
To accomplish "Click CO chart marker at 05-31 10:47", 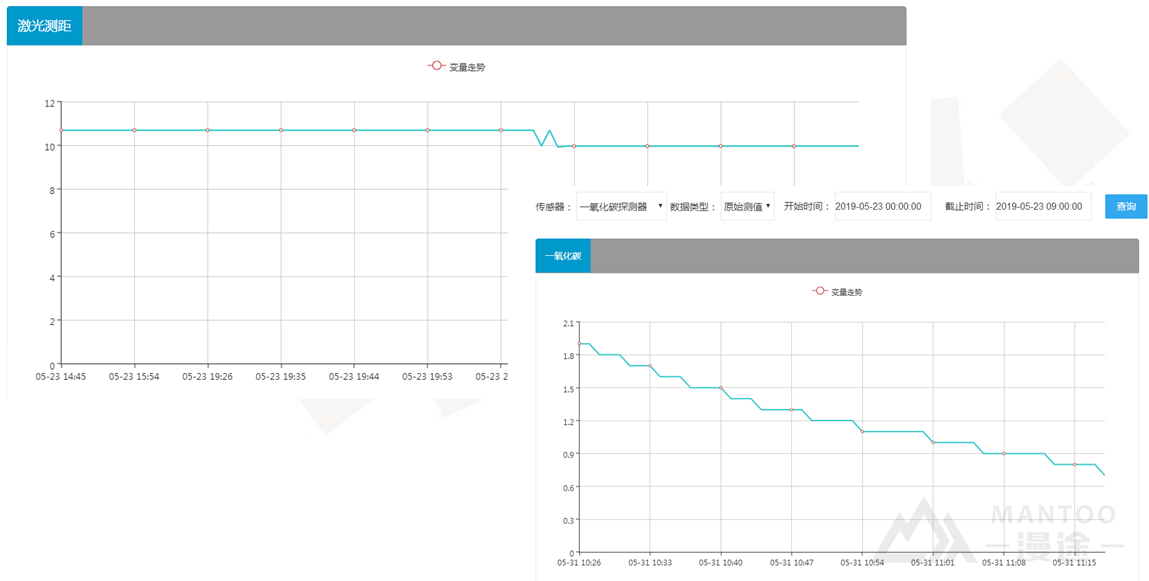I will [791, 409].
